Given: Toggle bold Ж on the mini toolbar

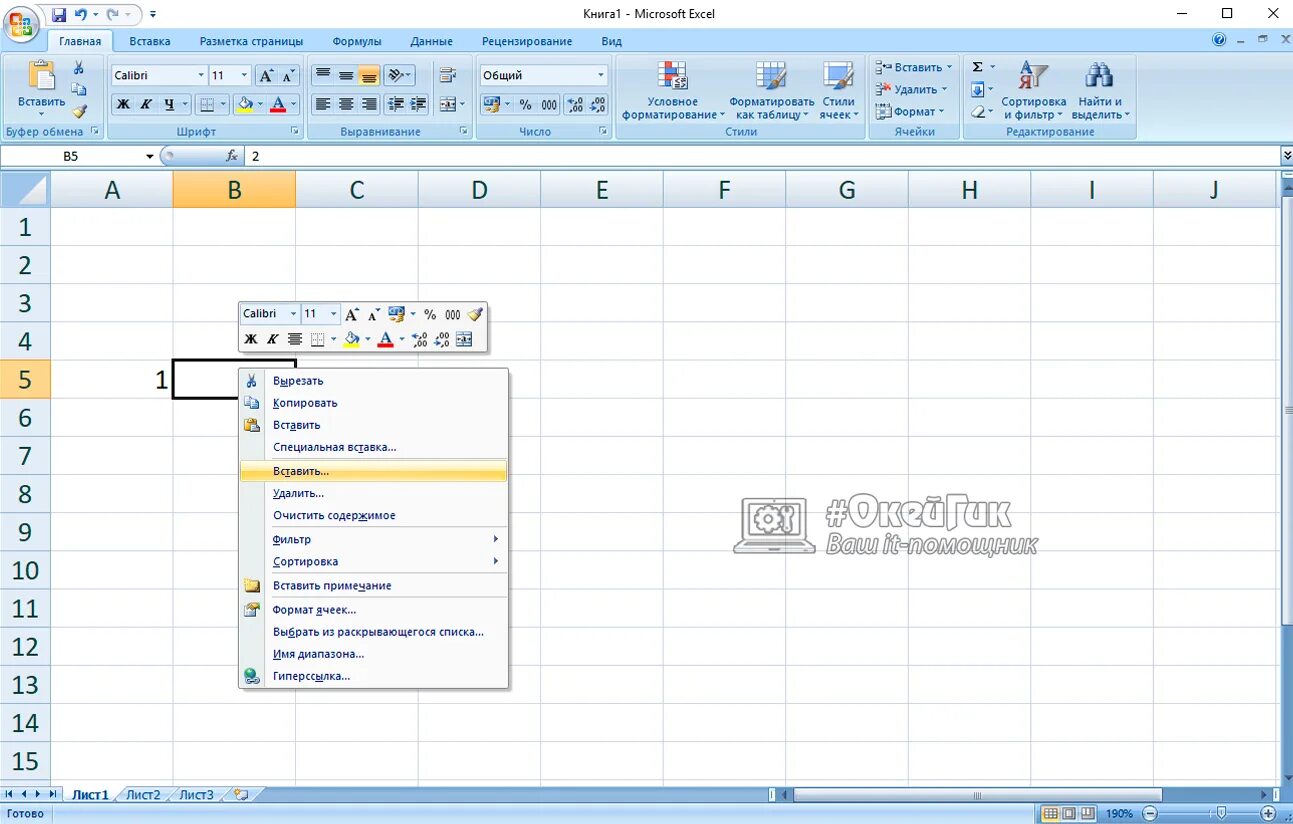Looking at the screenshot, I should [251, 340].
